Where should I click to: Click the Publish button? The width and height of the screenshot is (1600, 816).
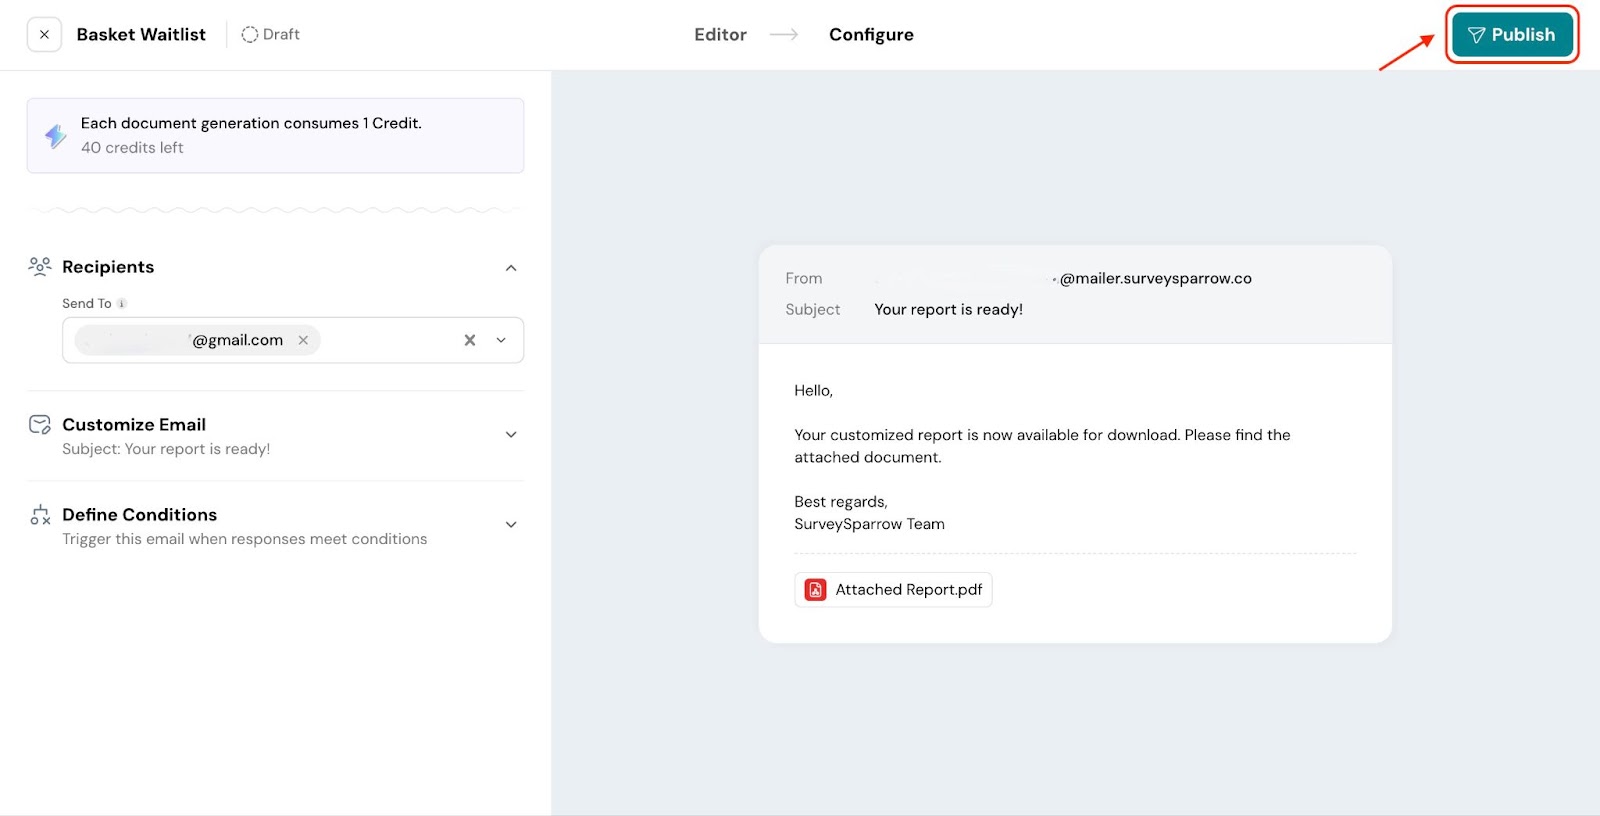pyautogui.click(x=1511, y=35)
